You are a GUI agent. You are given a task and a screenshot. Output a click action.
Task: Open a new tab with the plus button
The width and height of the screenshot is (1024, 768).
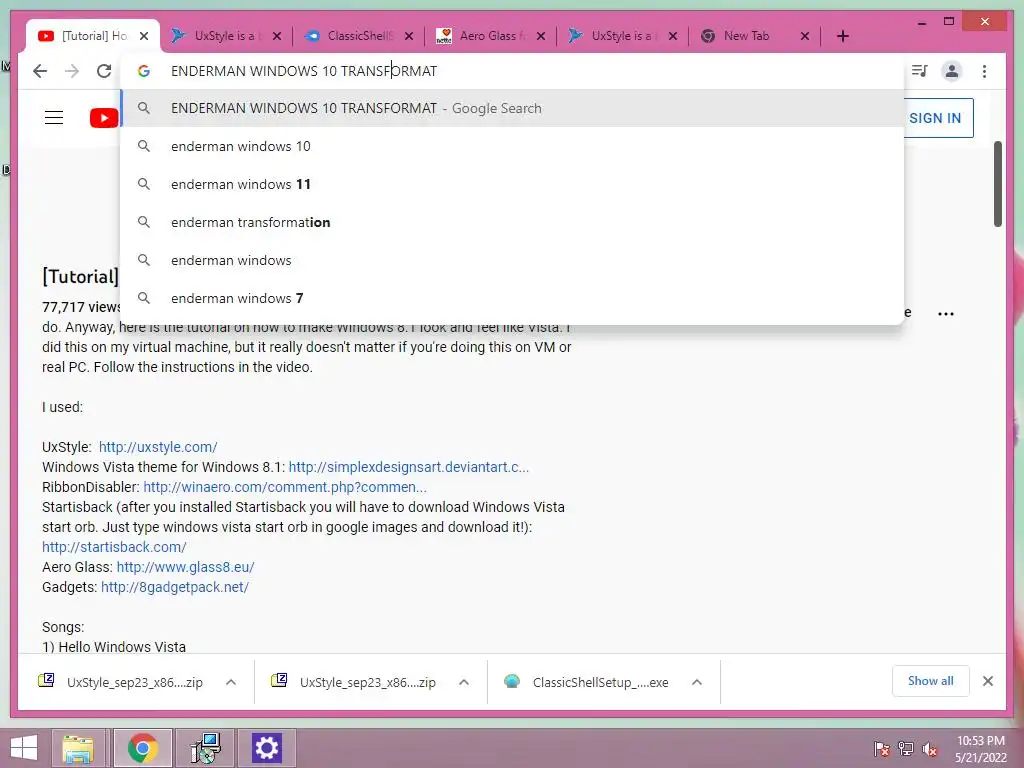843,36
